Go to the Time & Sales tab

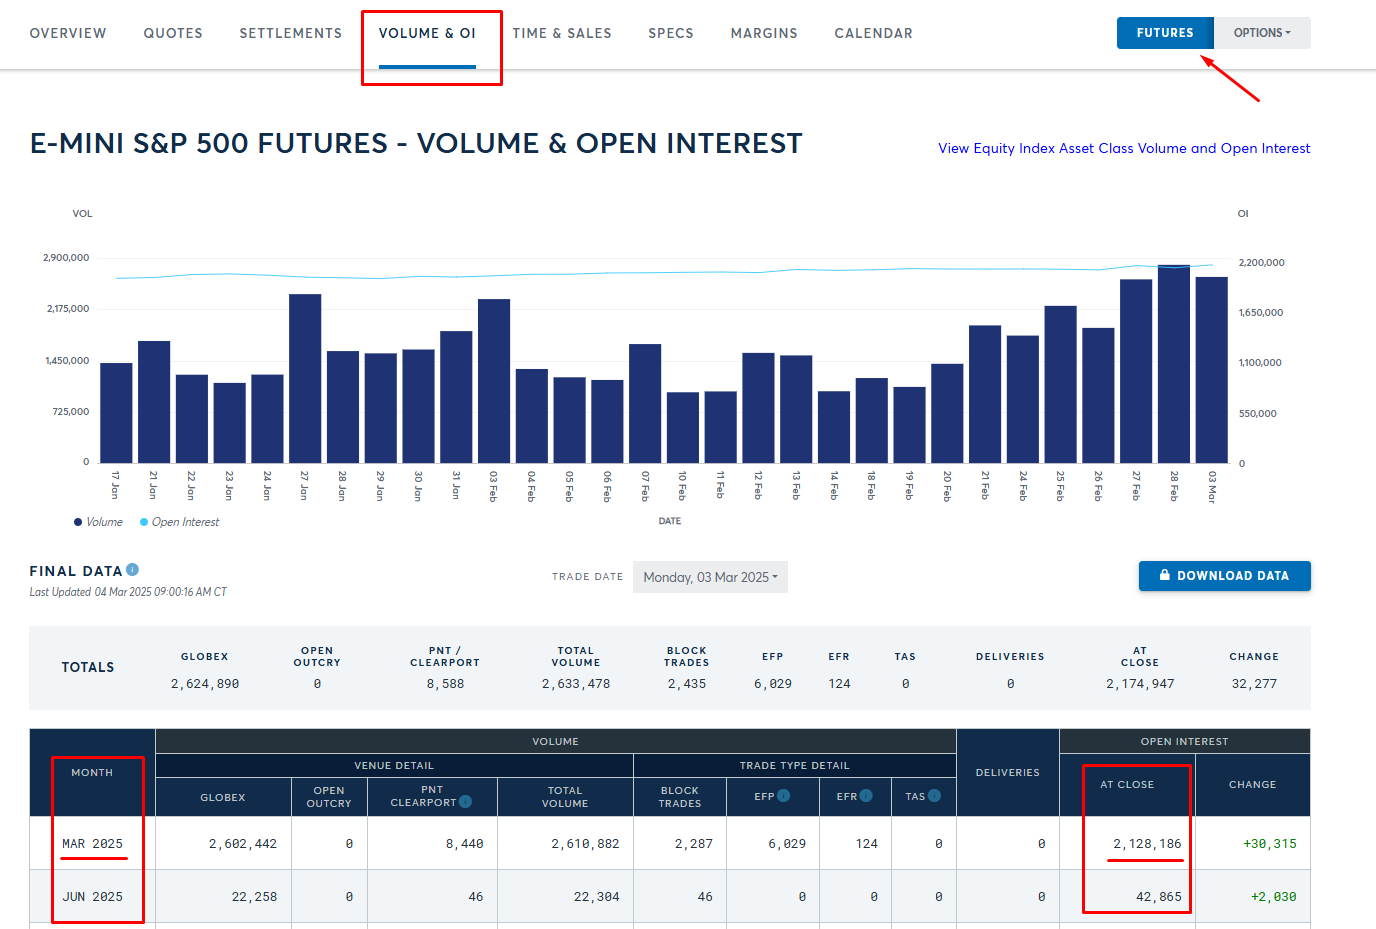pos(562,33)
